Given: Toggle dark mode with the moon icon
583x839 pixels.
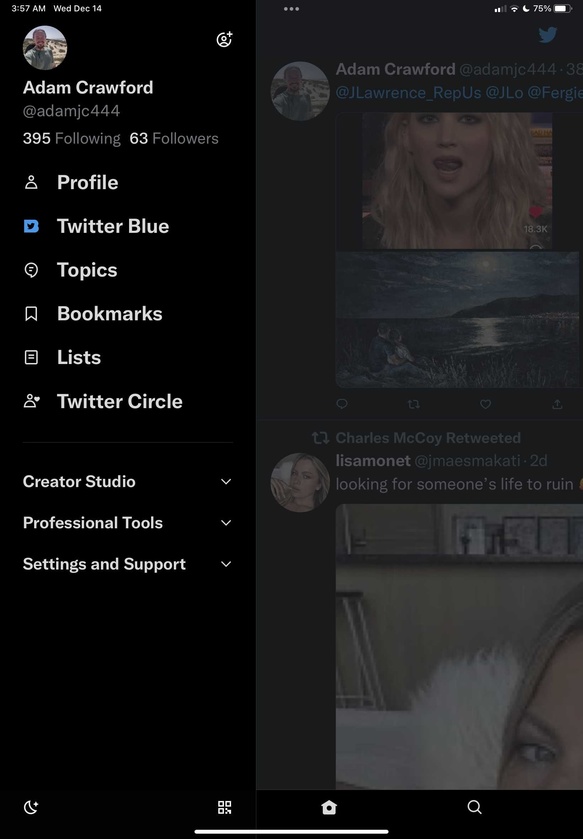Looking at the screenshot, I should (31, 807).
